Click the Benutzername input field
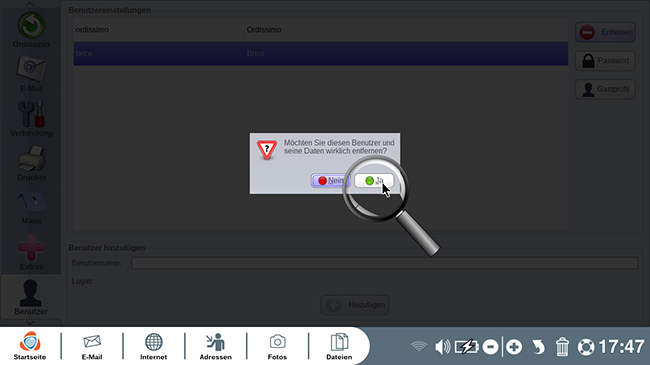 click(x=384, y=263)
